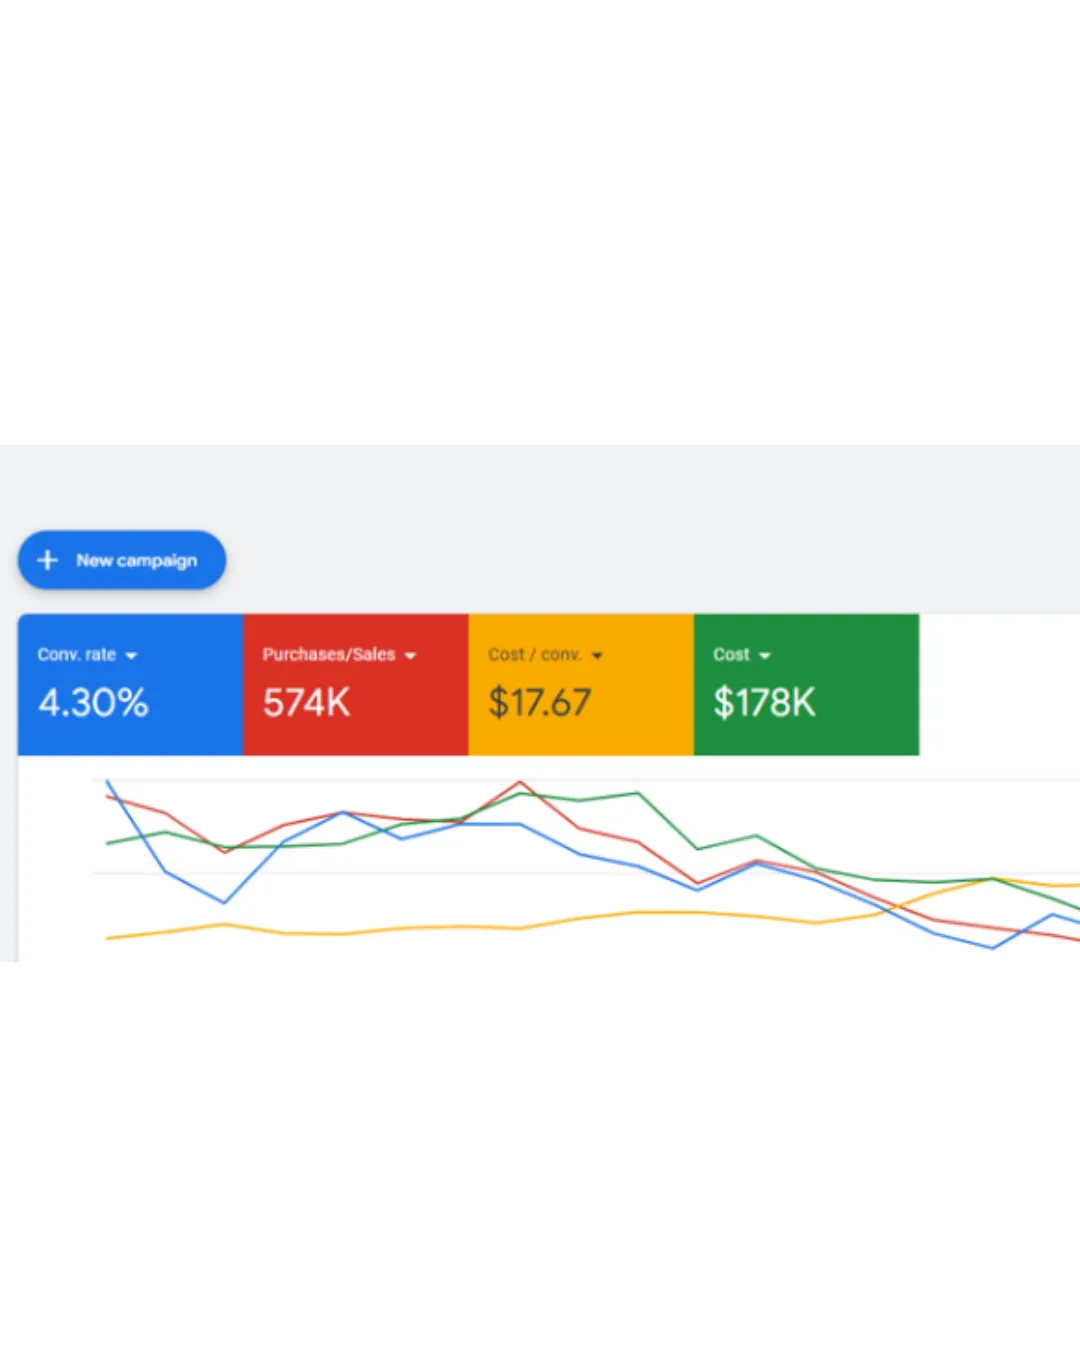Click the Cost label on green card

(731, 655)
